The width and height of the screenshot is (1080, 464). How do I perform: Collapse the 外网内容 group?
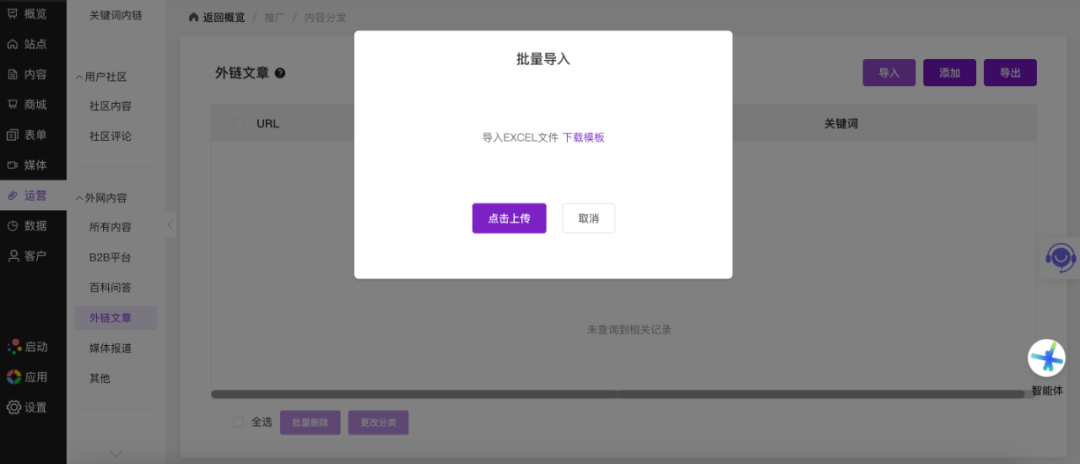[101, 198]
